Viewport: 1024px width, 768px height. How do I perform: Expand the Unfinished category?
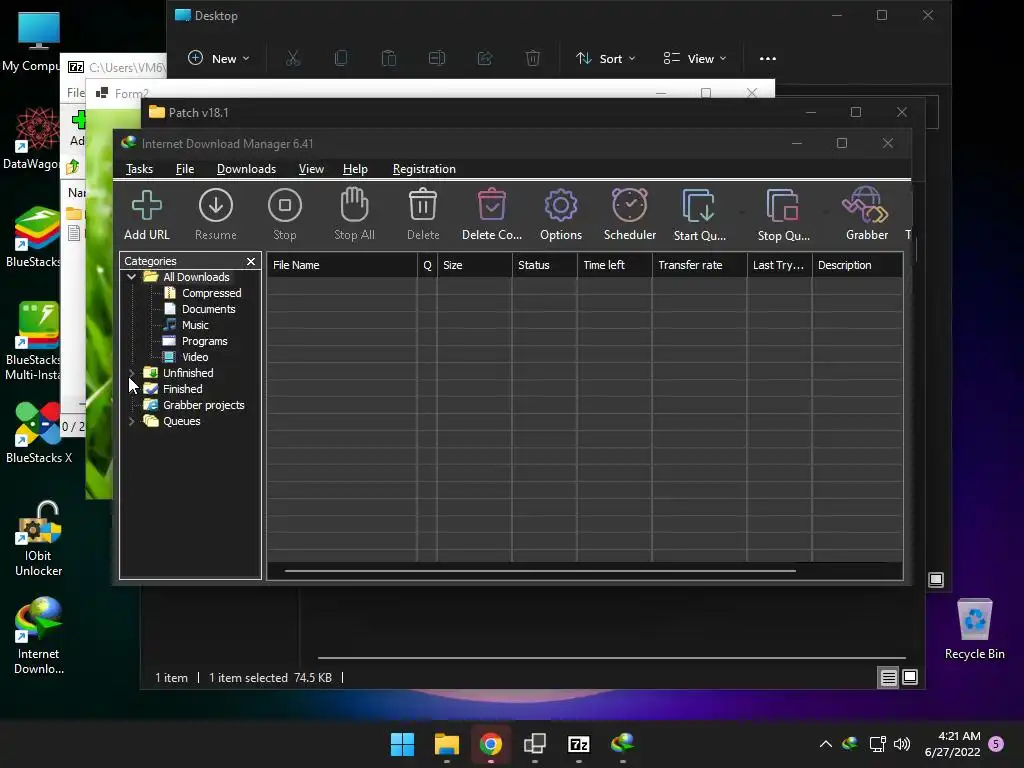coord(131,373)
